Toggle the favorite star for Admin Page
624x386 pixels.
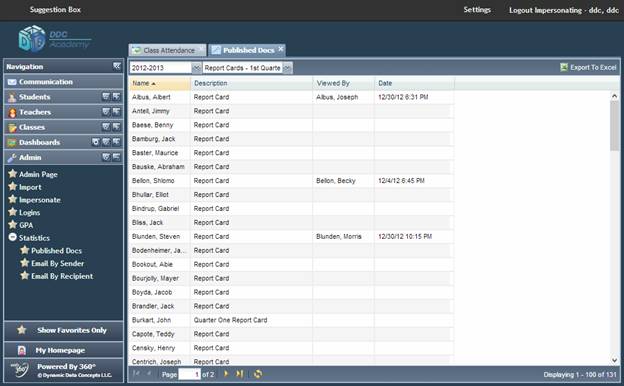(13, 174)
